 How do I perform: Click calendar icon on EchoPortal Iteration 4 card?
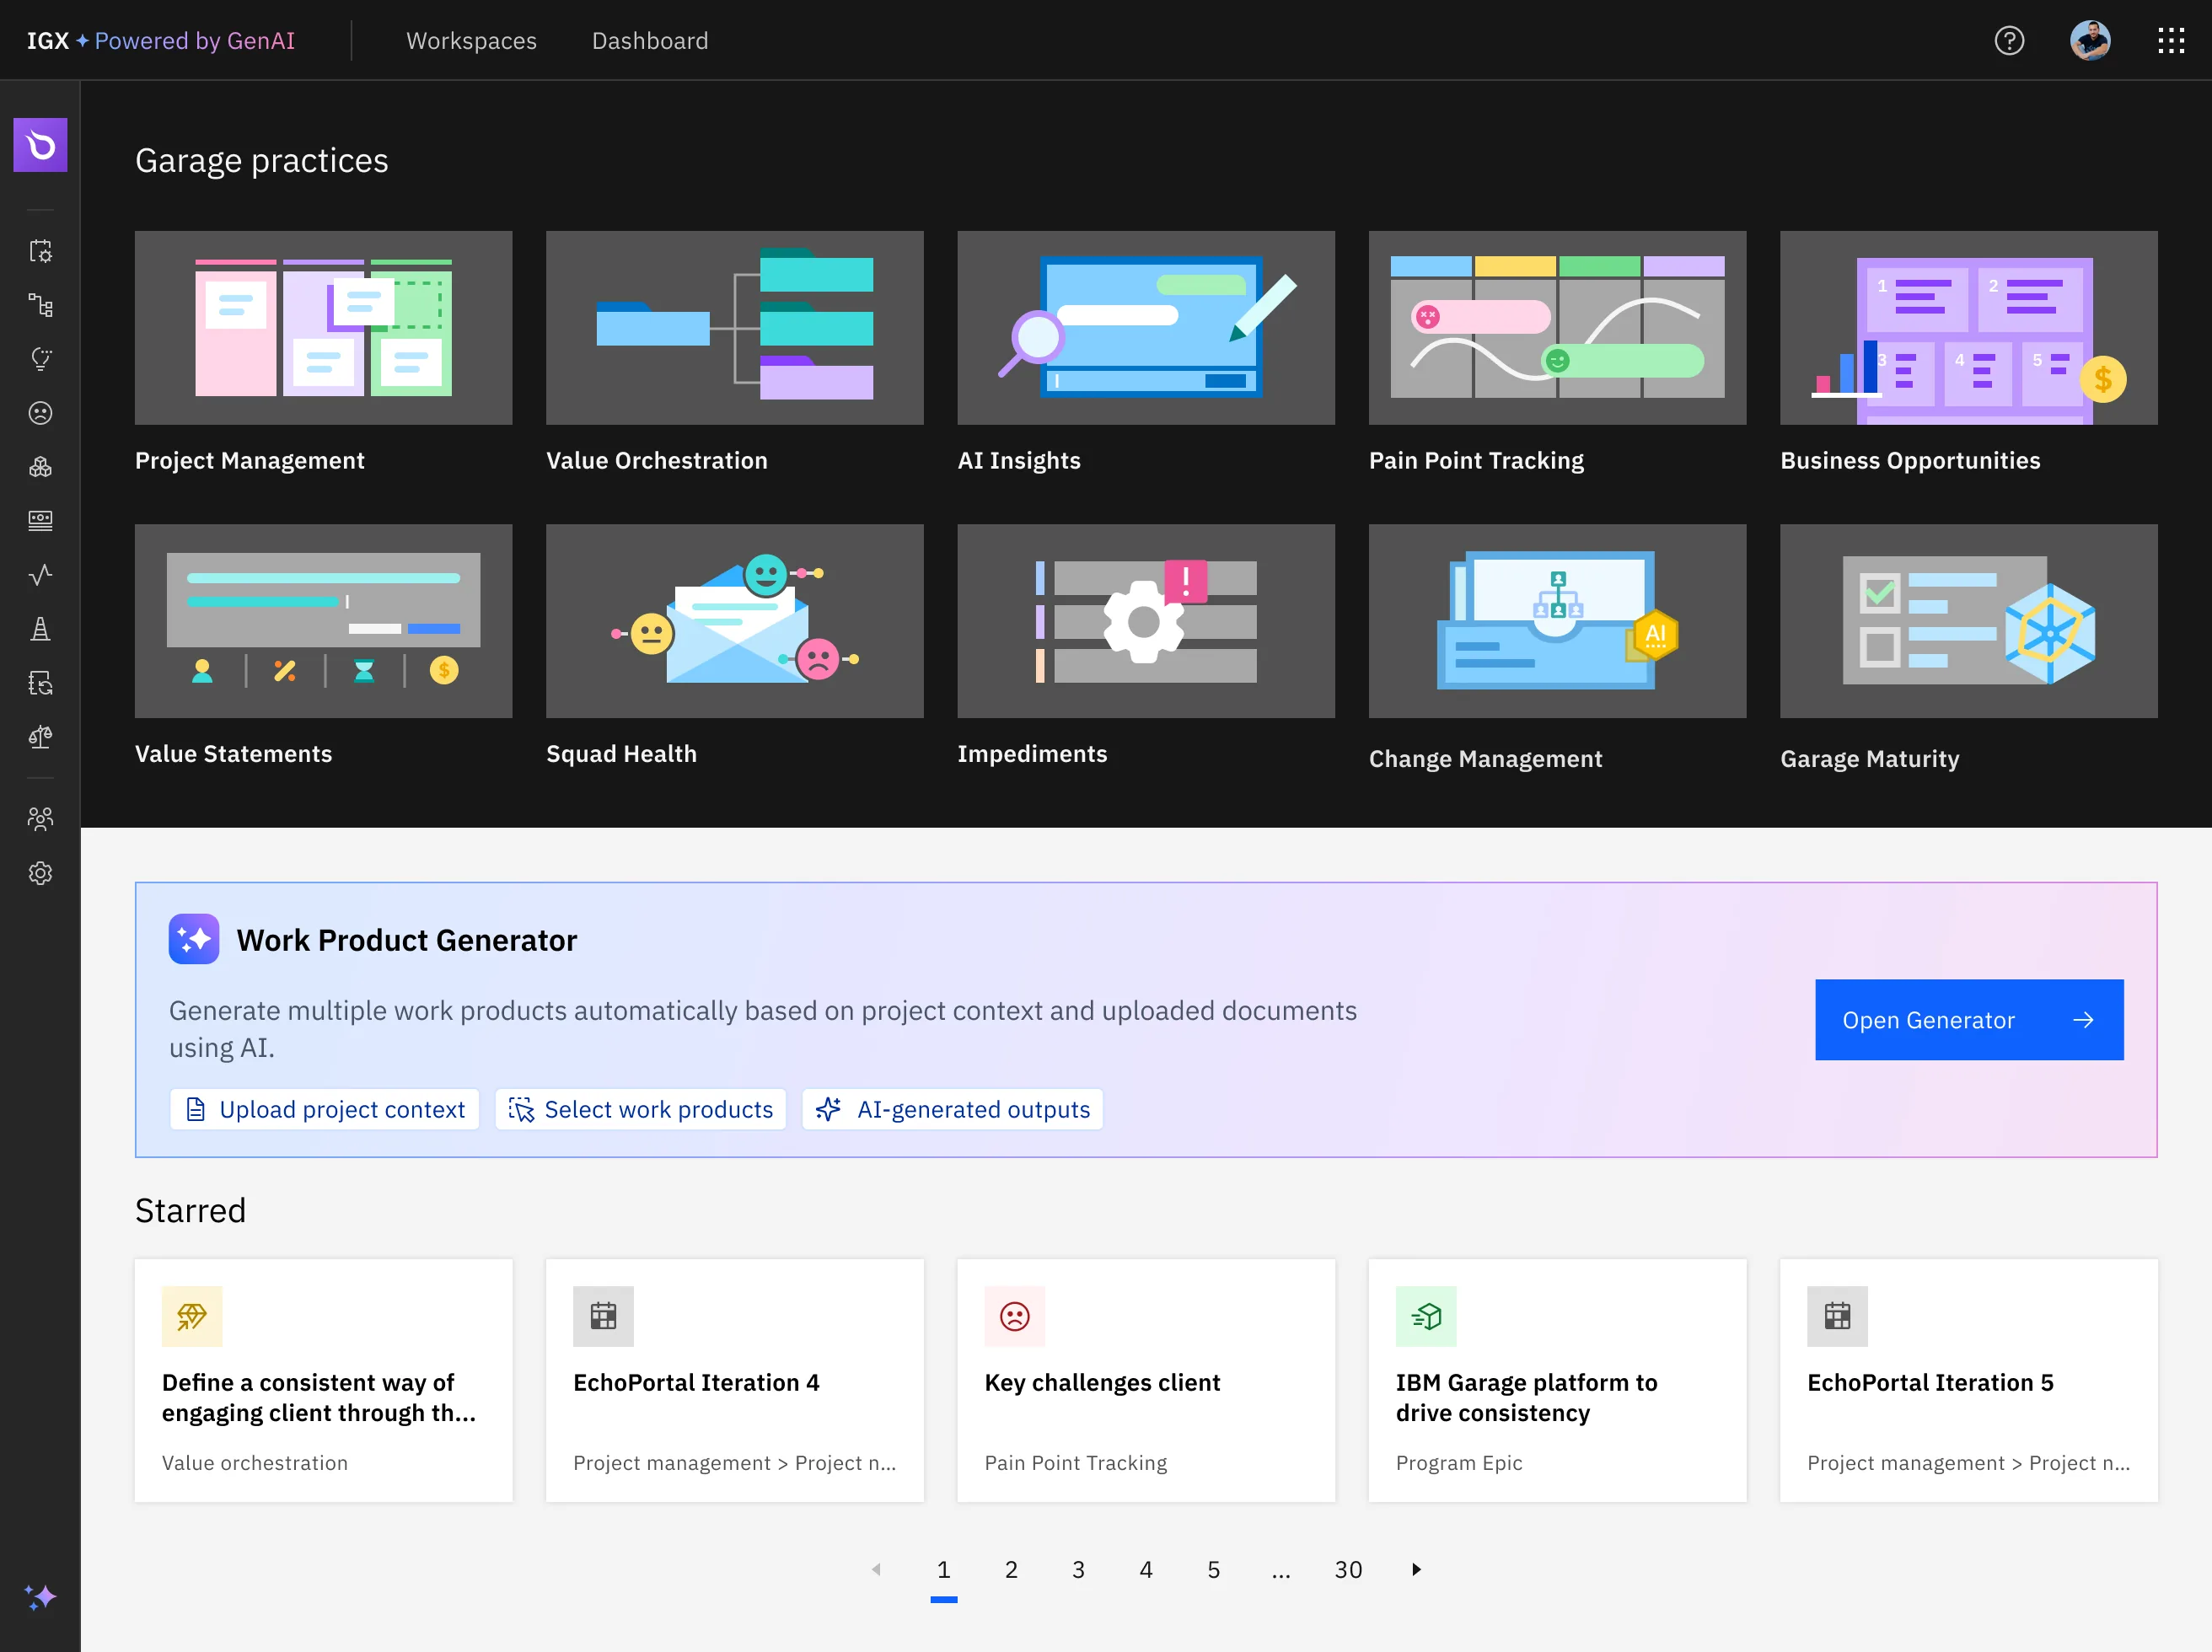pos(603,1316)
